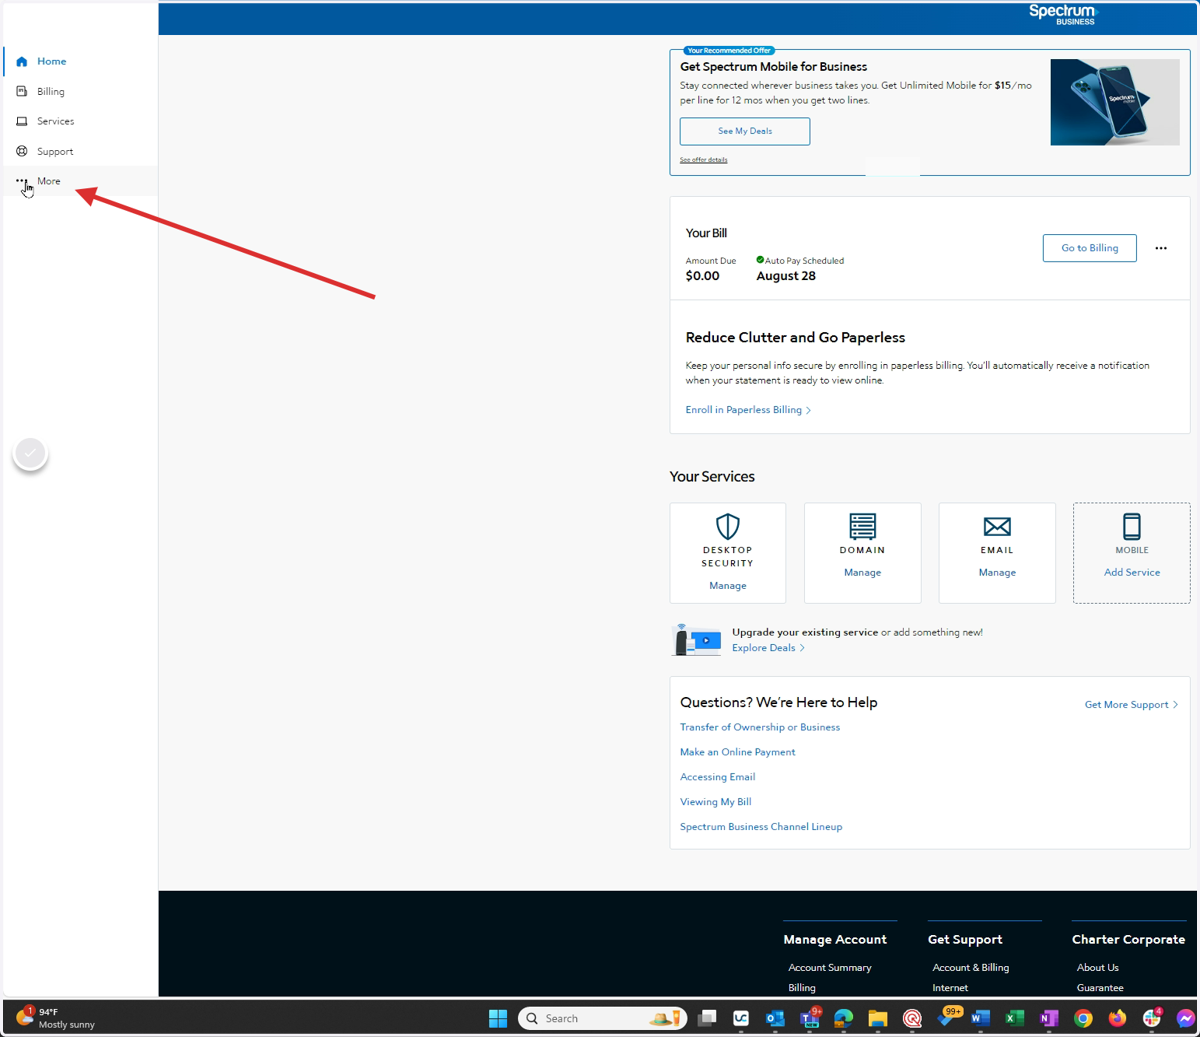This screenshot has width=1200, height=1037.
Task: Open Outlook from the taskbar
Action: pyautogui.click(x=775, y=1018)
